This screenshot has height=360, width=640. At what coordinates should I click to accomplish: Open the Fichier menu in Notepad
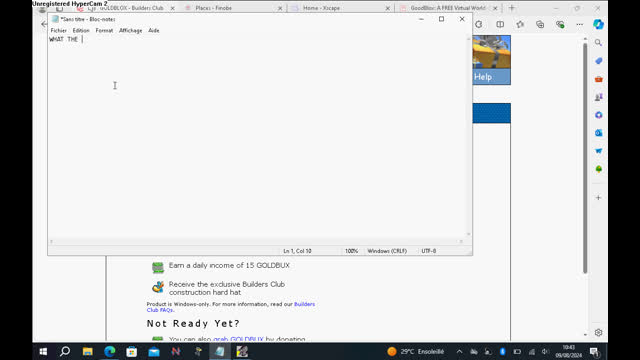58,31
